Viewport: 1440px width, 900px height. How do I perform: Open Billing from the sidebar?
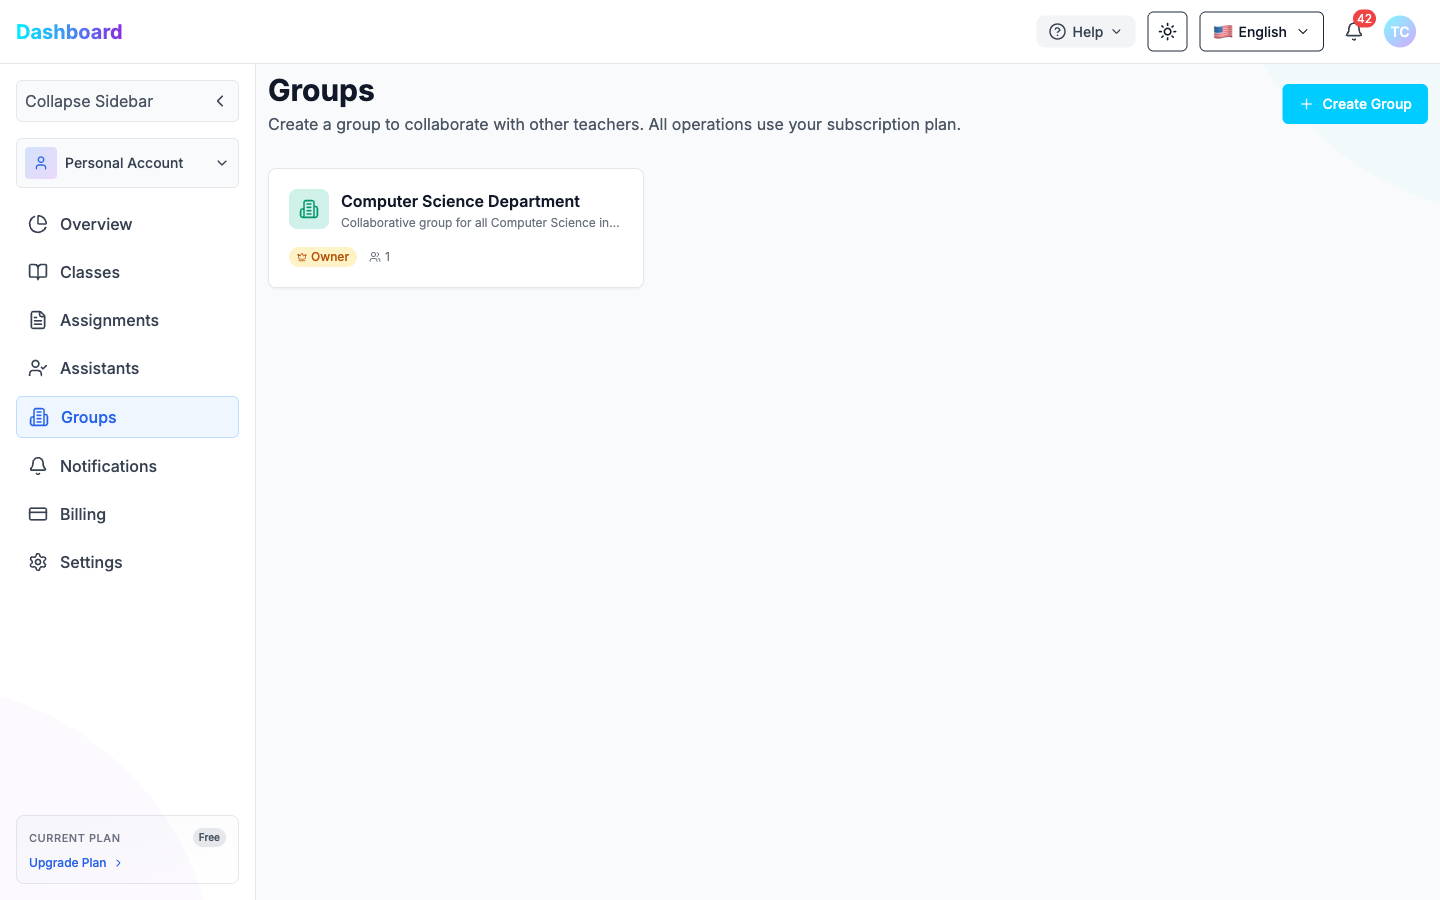(x=82, y=514)
